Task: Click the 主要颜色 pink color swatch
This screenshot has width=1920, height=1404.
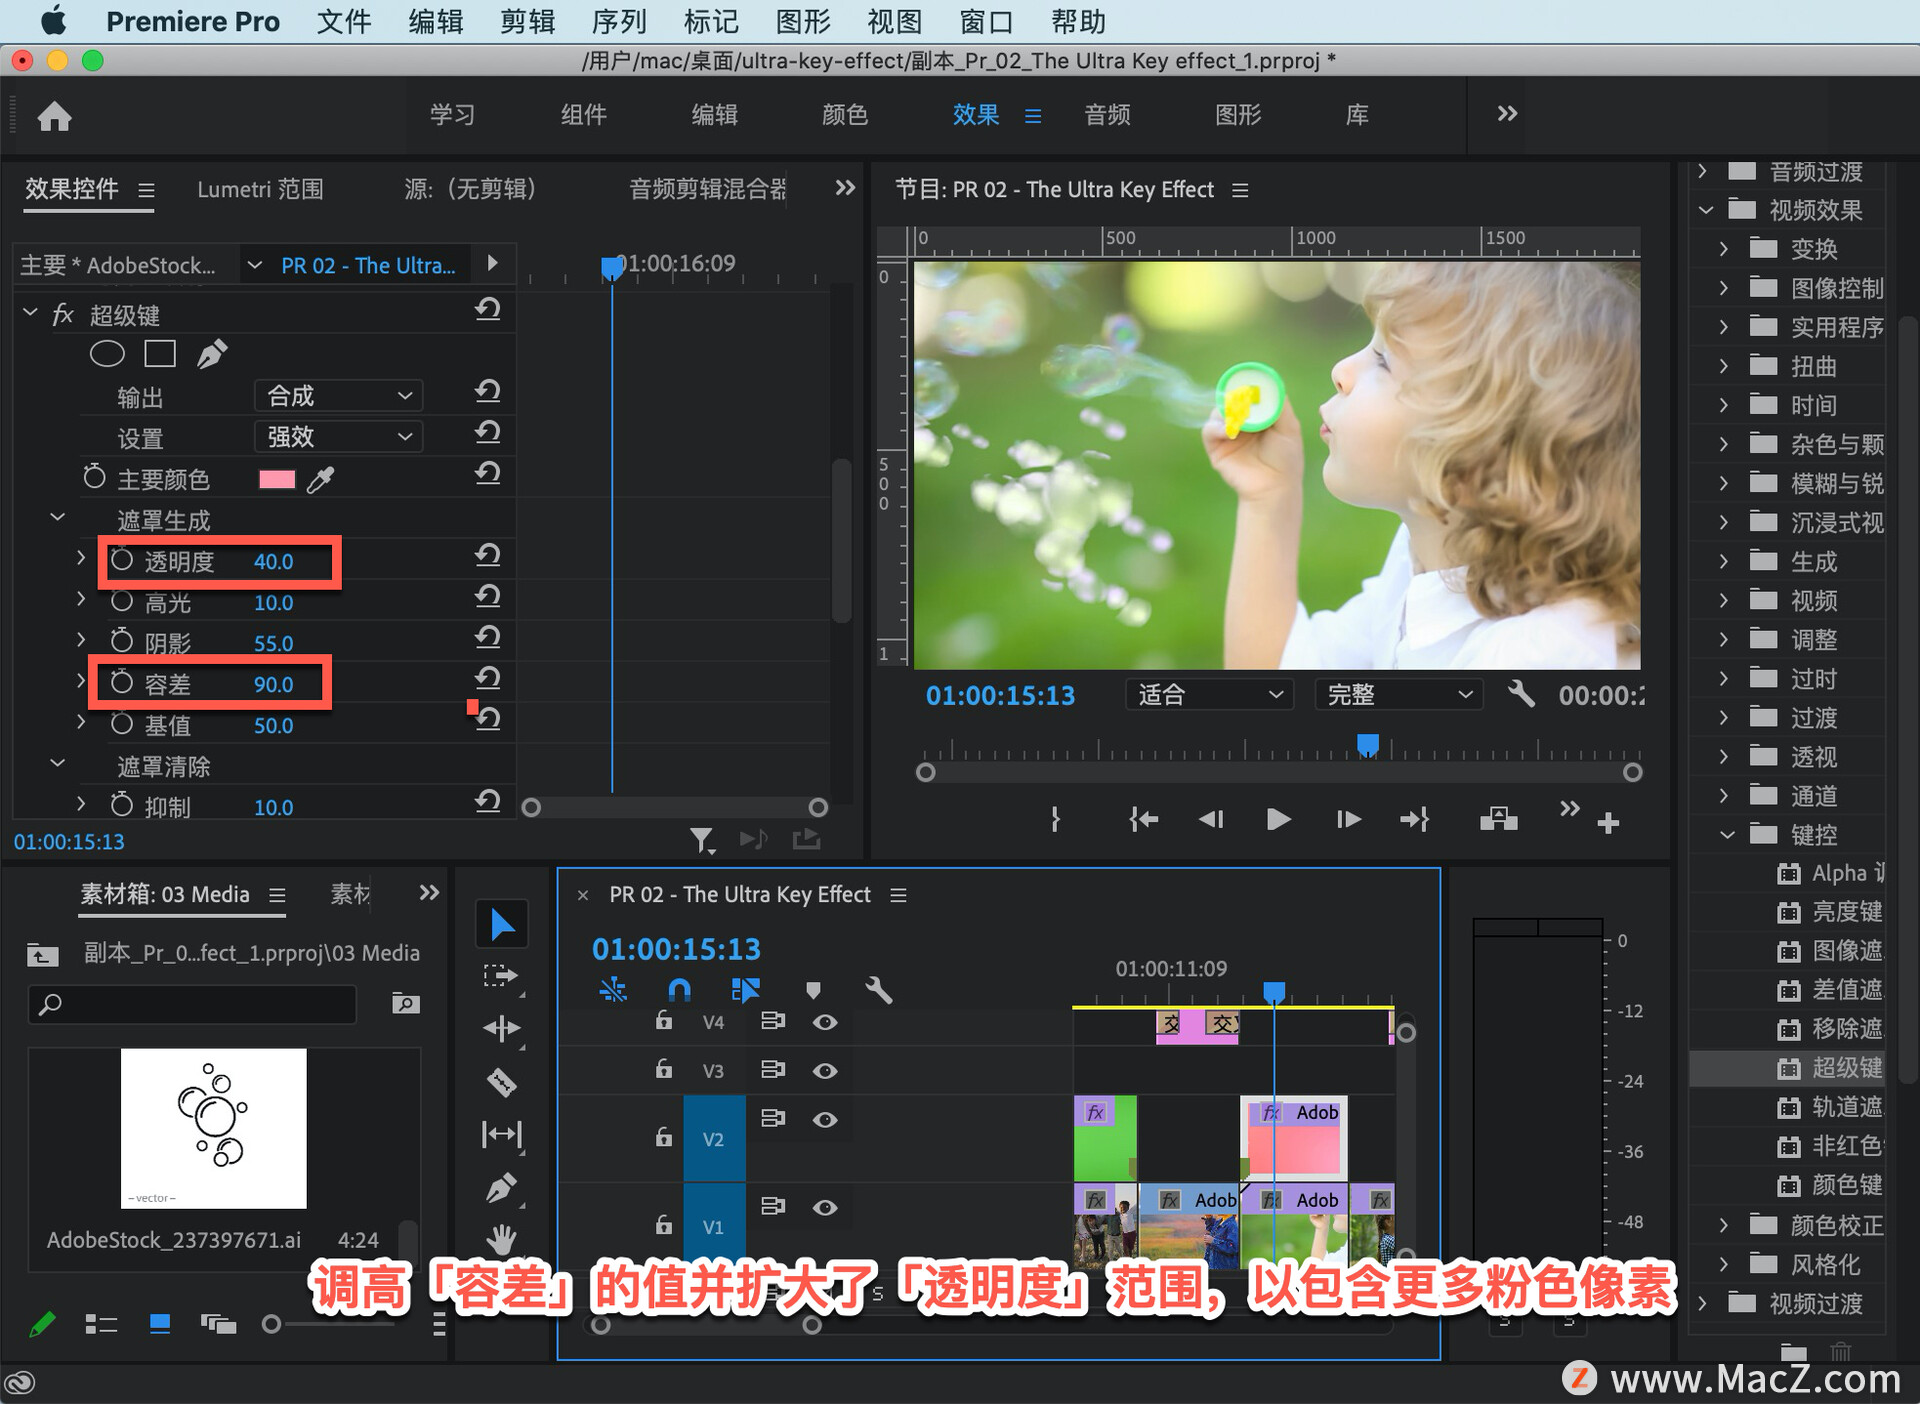Action: tap(277, 479)
